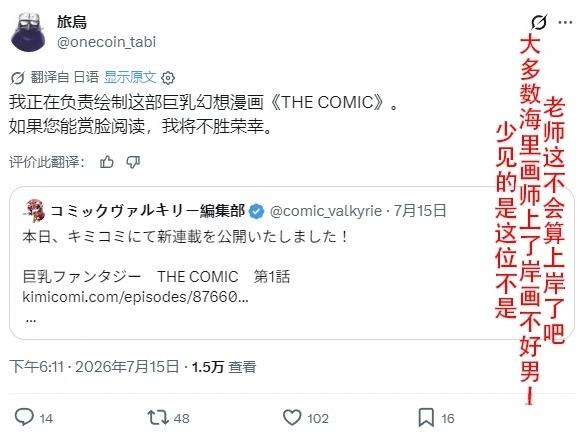
Task: Click the blue verified badge
Action: coord(256,211)
